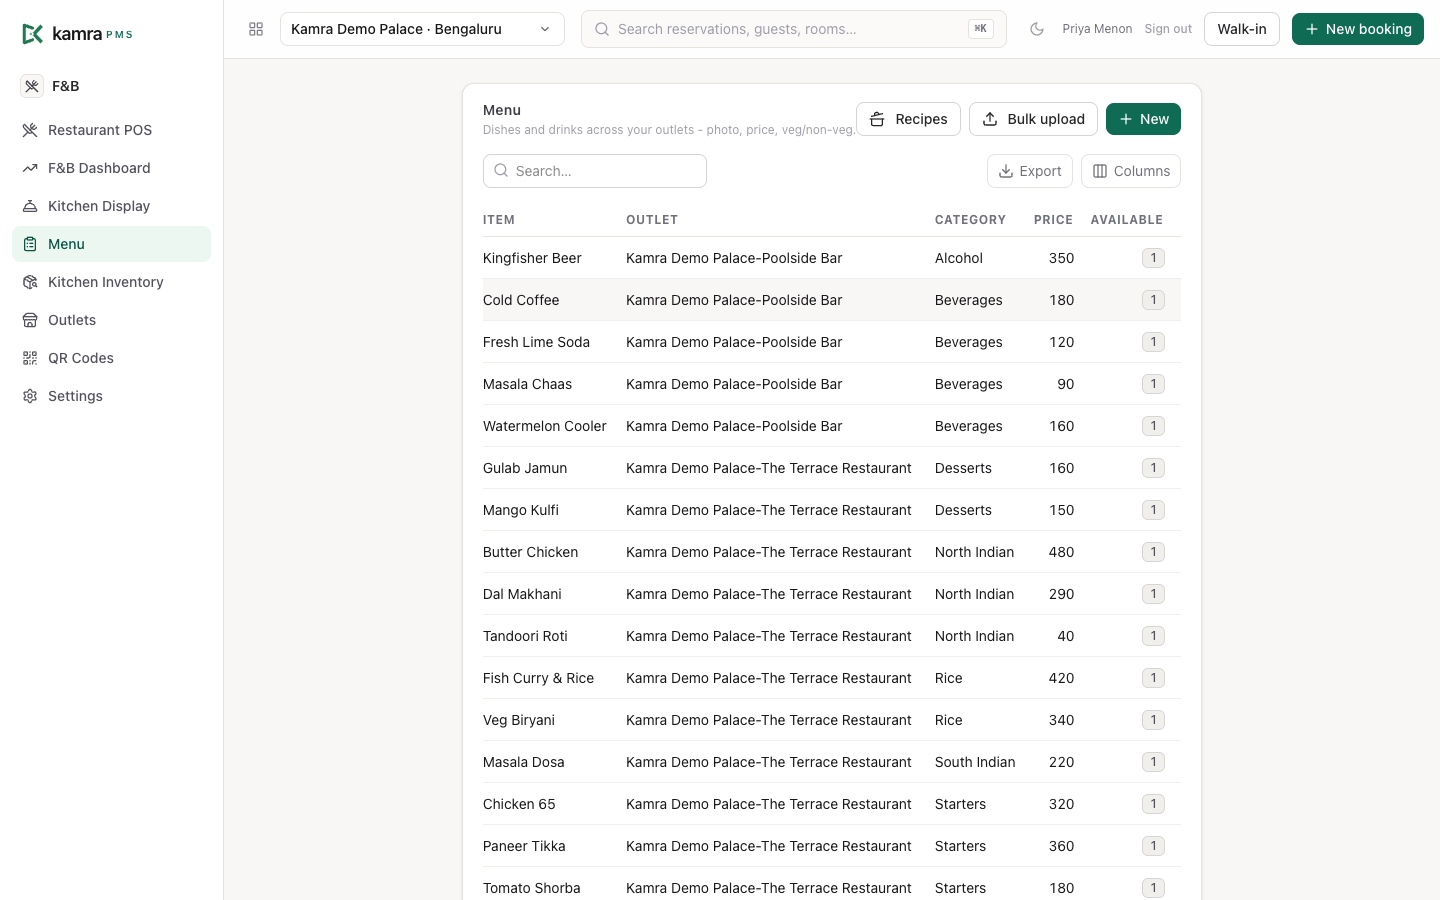Go to F&B Dashboard
Screen dimensions: 1440x900
click(111, 168)
